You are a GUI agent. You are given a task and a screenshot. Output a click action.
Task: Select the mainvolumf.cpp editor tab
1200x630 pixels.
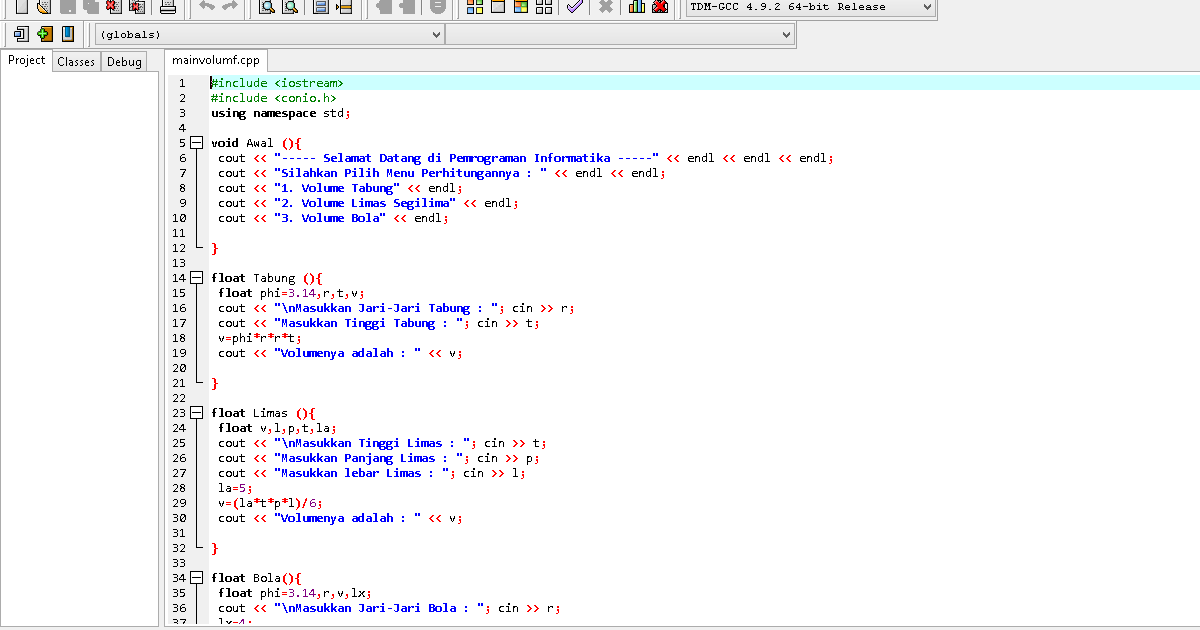pyautogui.click(x=214, y=60)
